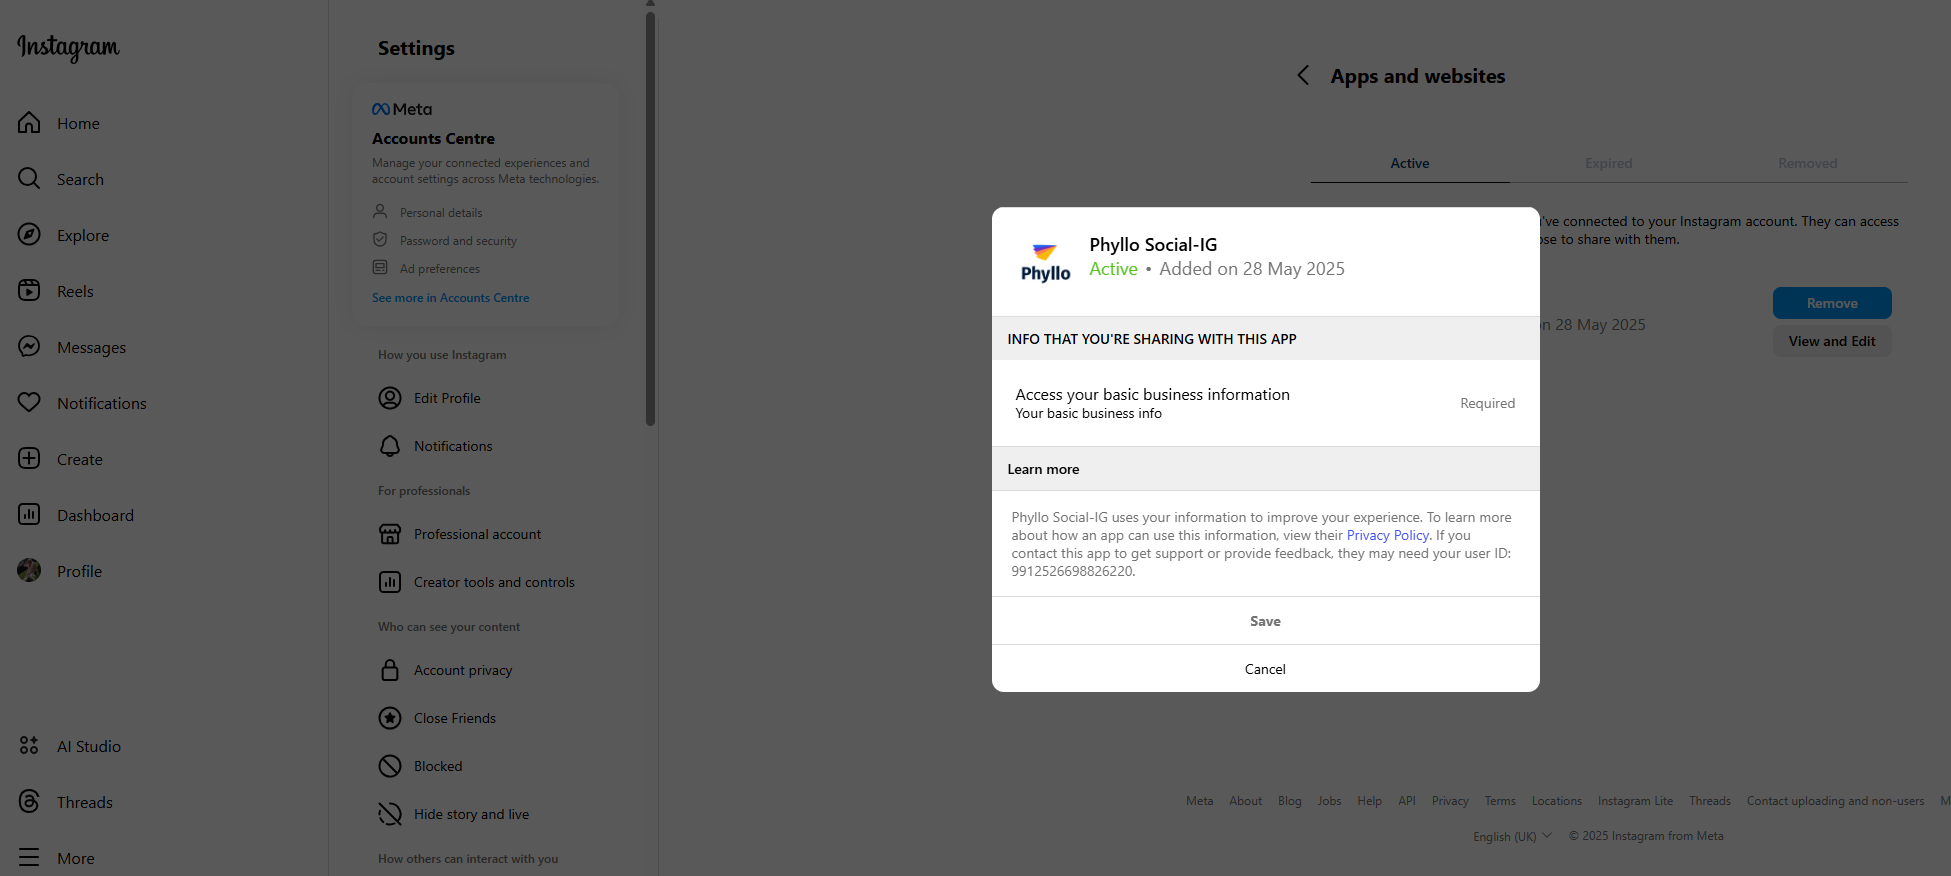Open AI Studio icon in sidebar

tap(29, 746)
